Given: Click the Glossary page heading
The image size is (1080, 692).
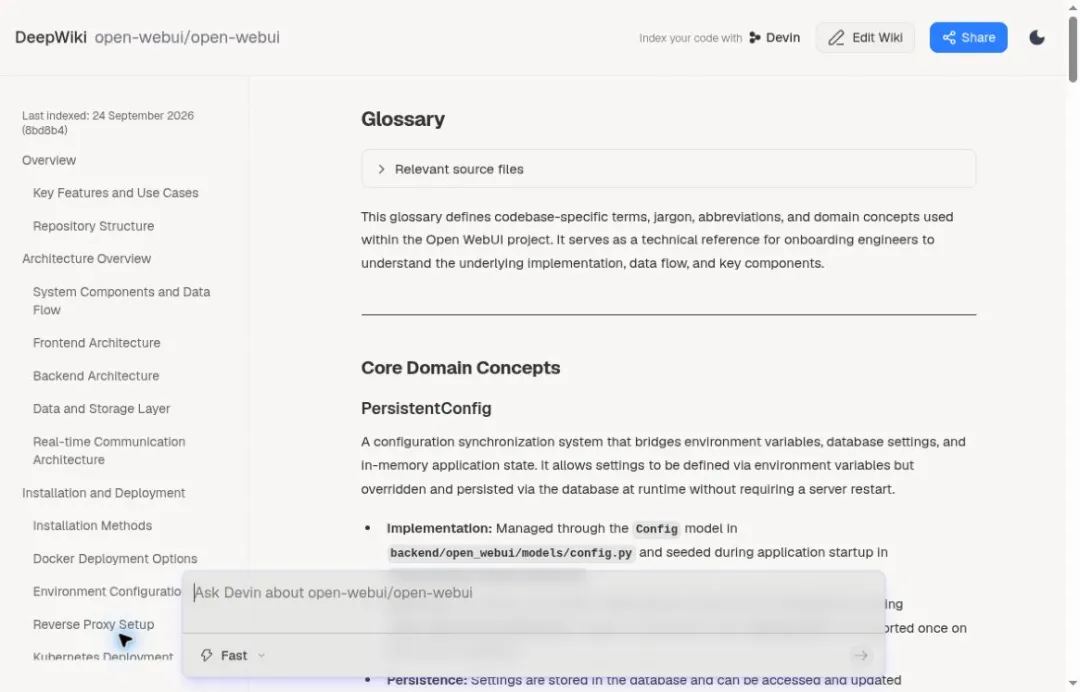Looking at the screenshot, I should [x=403, y=119].
